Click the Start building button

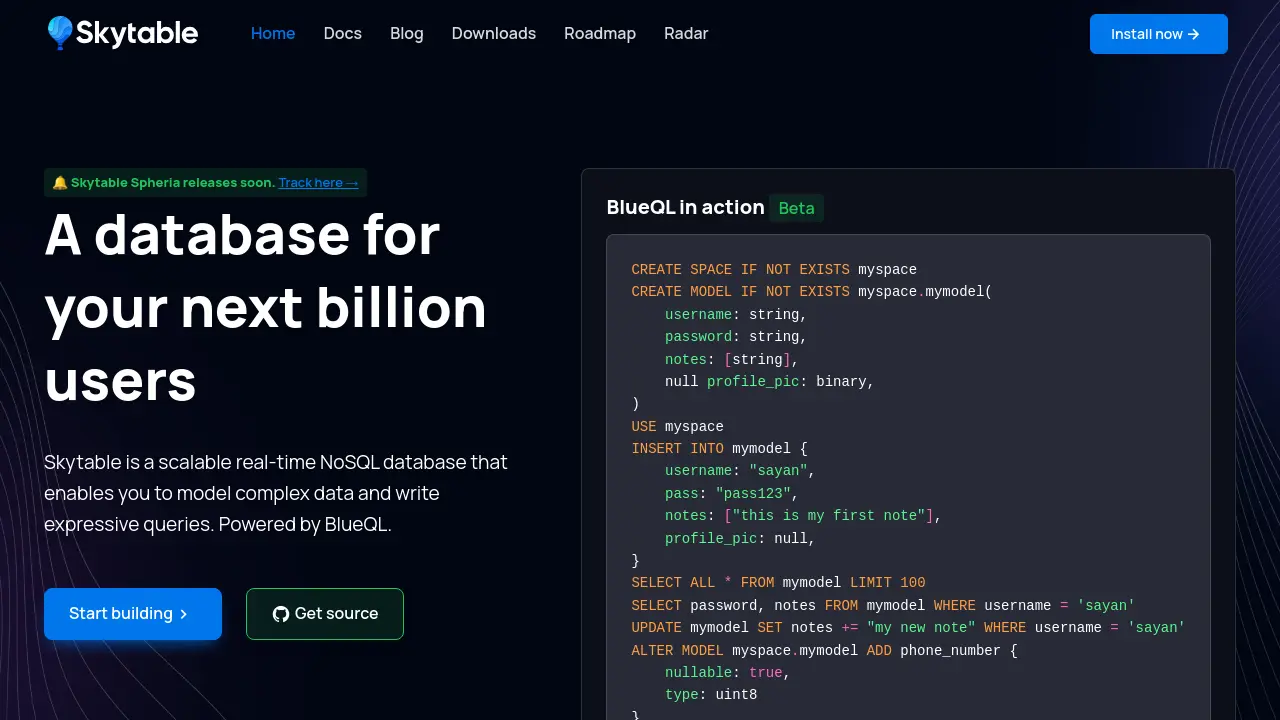click(133, 614)
